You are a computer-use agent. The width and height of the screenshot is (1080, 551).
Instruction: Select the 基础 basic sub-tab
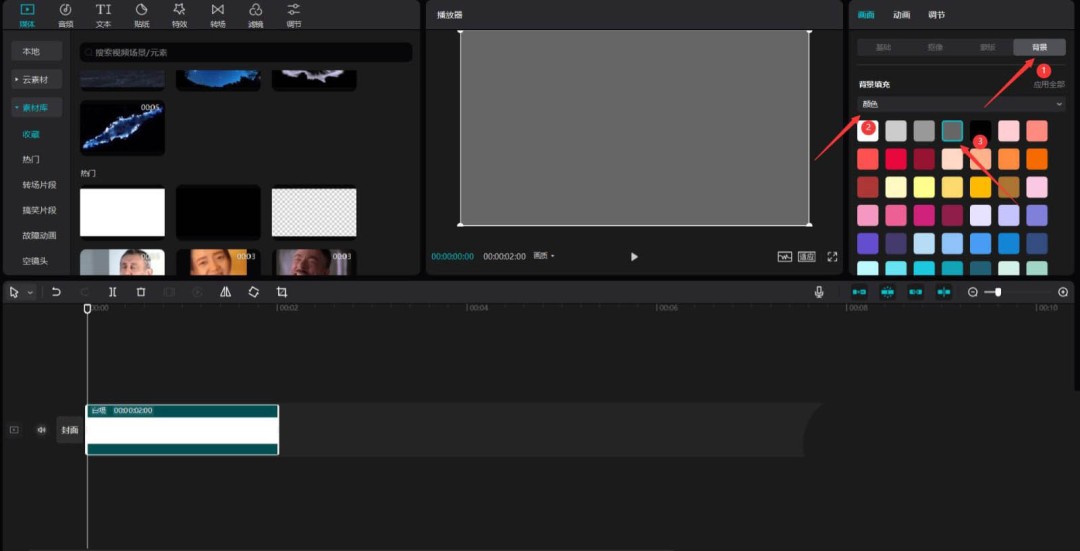pos(883,47)
